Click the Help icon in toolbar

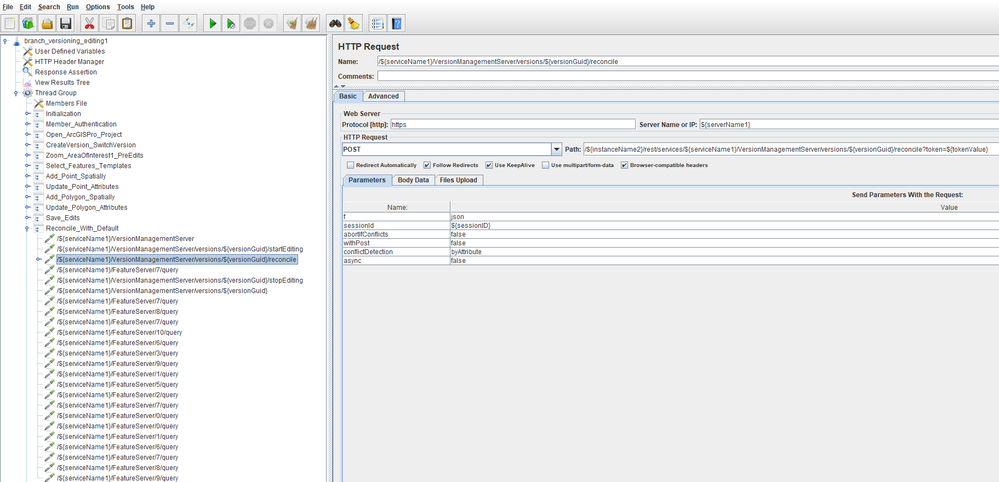pyautogui.click(x=397, y=23)
